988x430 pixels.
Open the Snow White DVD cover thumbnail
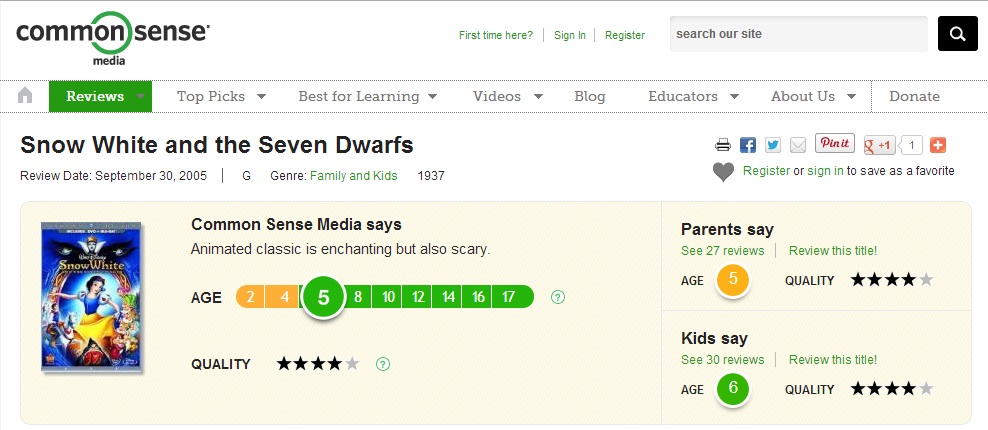coord(92,296)
